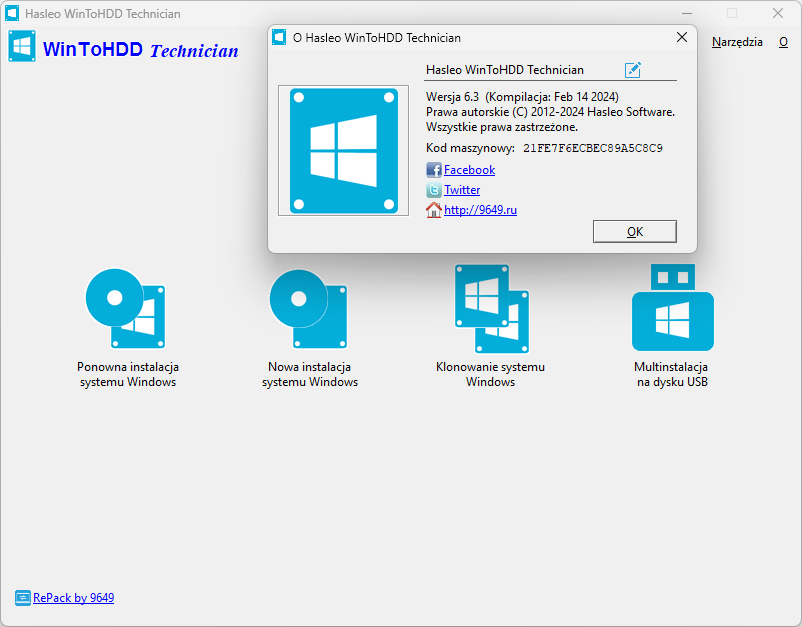The width and height of the screenshot is (802, 627).
Task: Launch Klonowanie systemu Windows icon
Action: tap(492, 308)
